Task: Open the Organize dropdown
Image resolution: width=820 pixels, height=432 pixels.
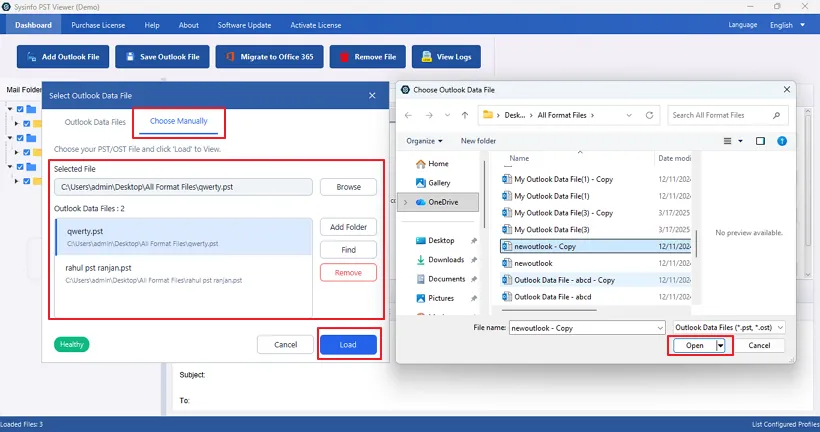Action: click(x=424, y=141)
